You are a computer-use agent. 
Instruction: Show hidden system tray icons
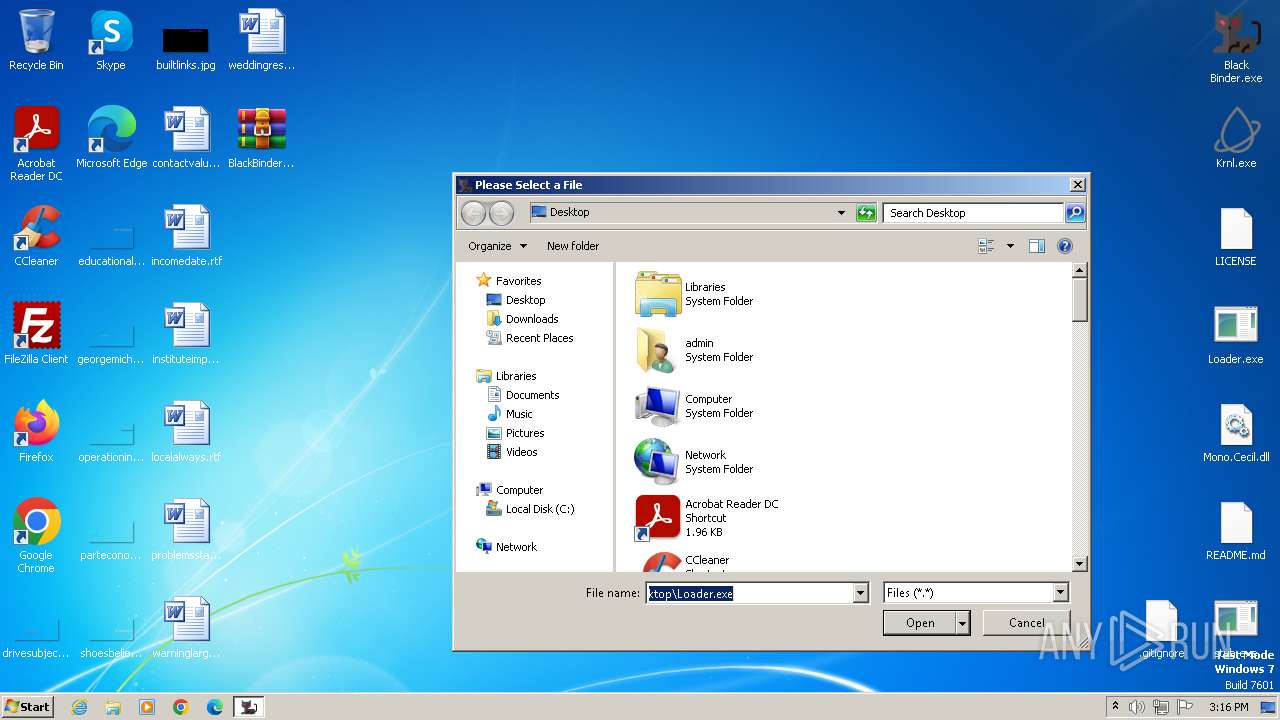coord(1115,707)
